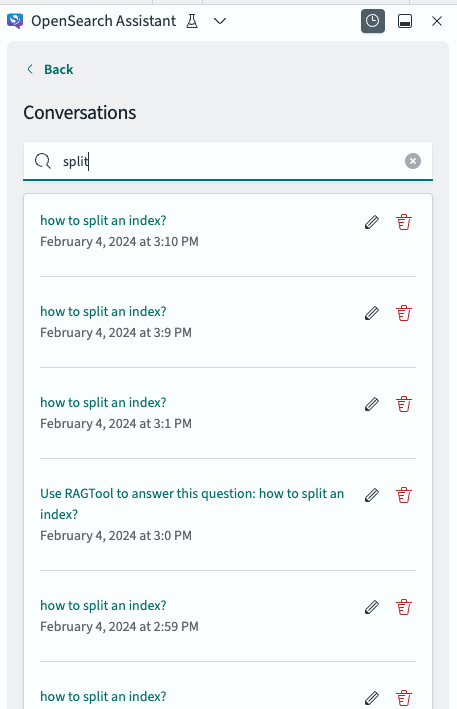Expand the chevron beside OpenSearch Assistant

coord(220,21)
